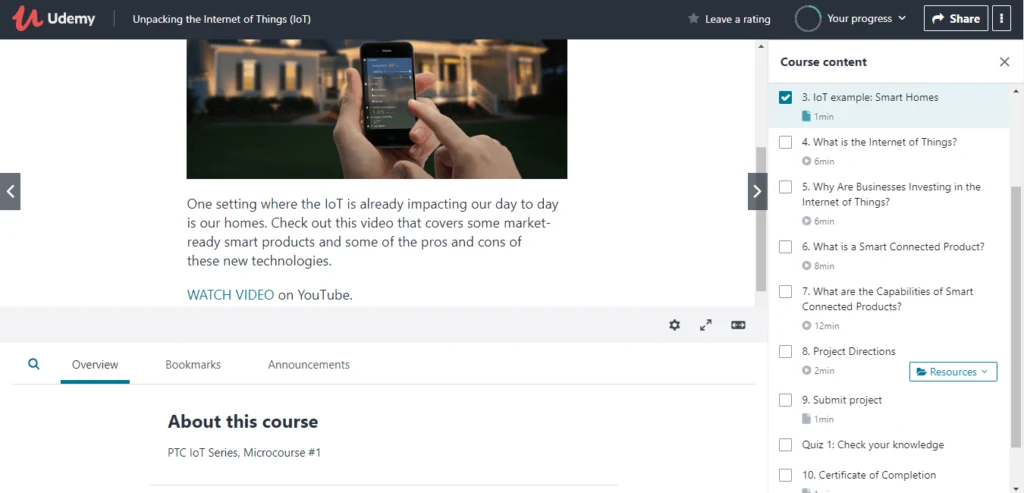Open lecture 6 What is a Smart Connected Product
This screenshot has width=1024, height=493.
click(893, 246)
